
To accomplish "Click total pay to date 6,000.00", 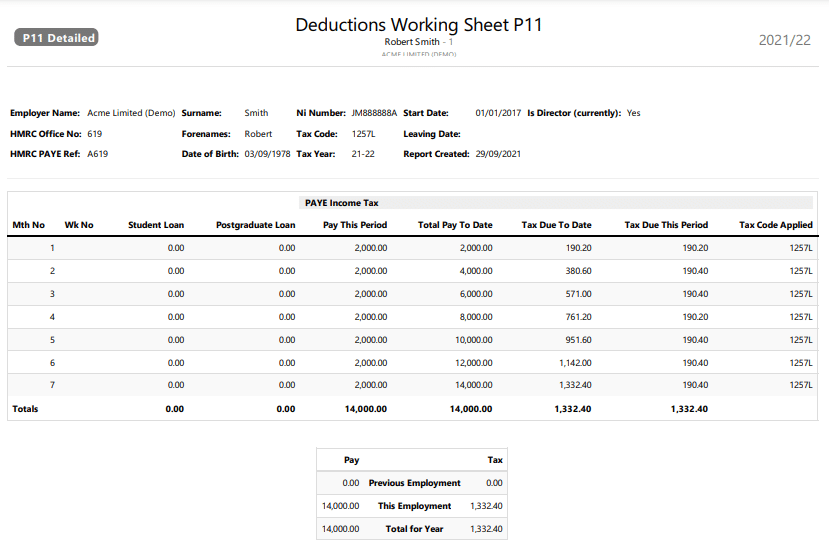I will 476,294.
